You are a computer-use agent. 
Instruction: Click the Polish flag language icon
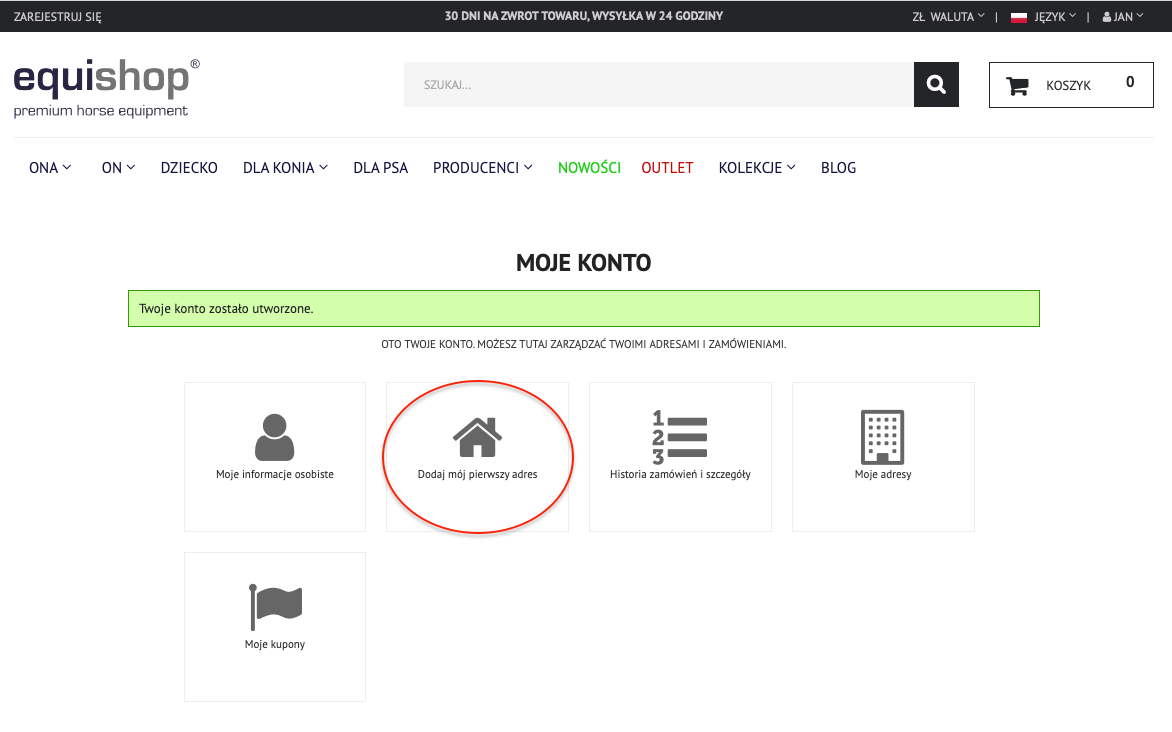click(1019, 17)
